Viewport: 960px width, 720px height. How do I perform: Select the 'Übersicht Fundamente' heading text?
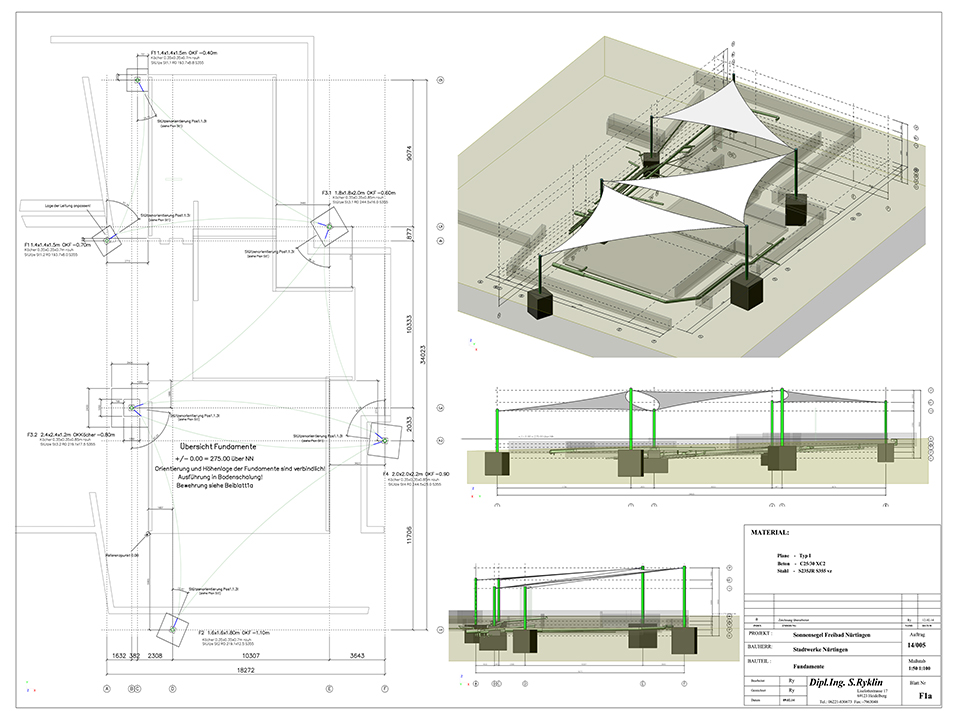(219, 446)
